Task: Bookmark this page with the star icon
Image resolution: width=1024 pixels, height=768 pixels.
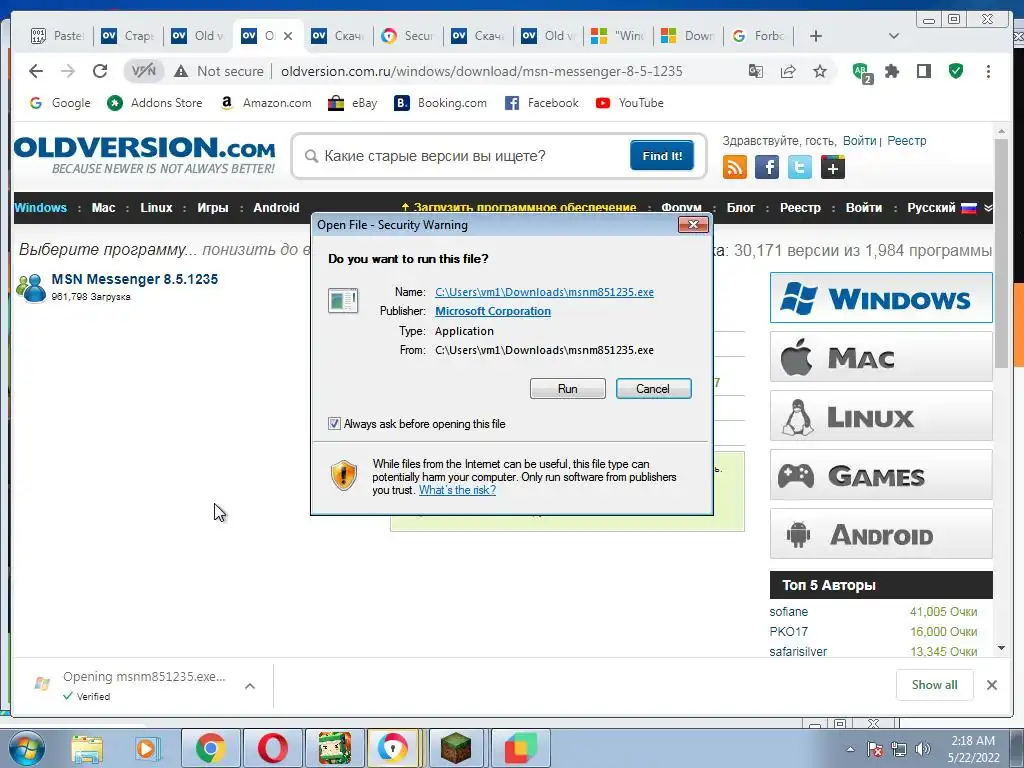Action: 820,71
